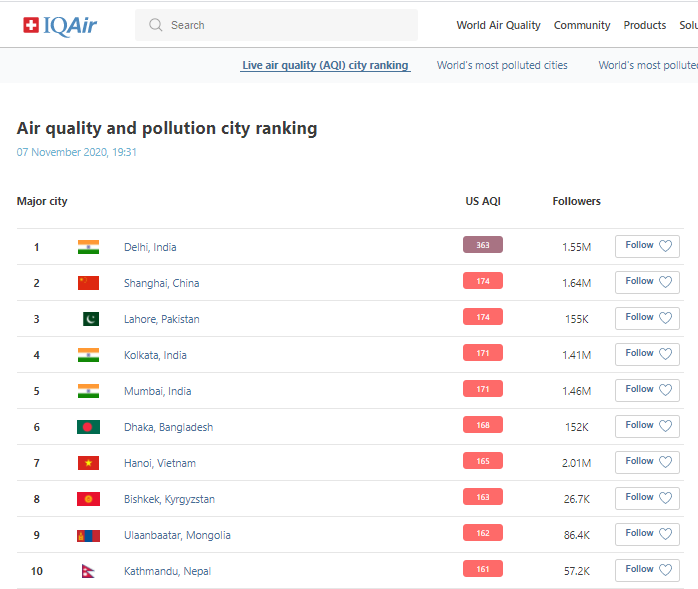Open the Products menu
Screen dimensions: 698x589
pyautogui.click(x=644, y=25)
